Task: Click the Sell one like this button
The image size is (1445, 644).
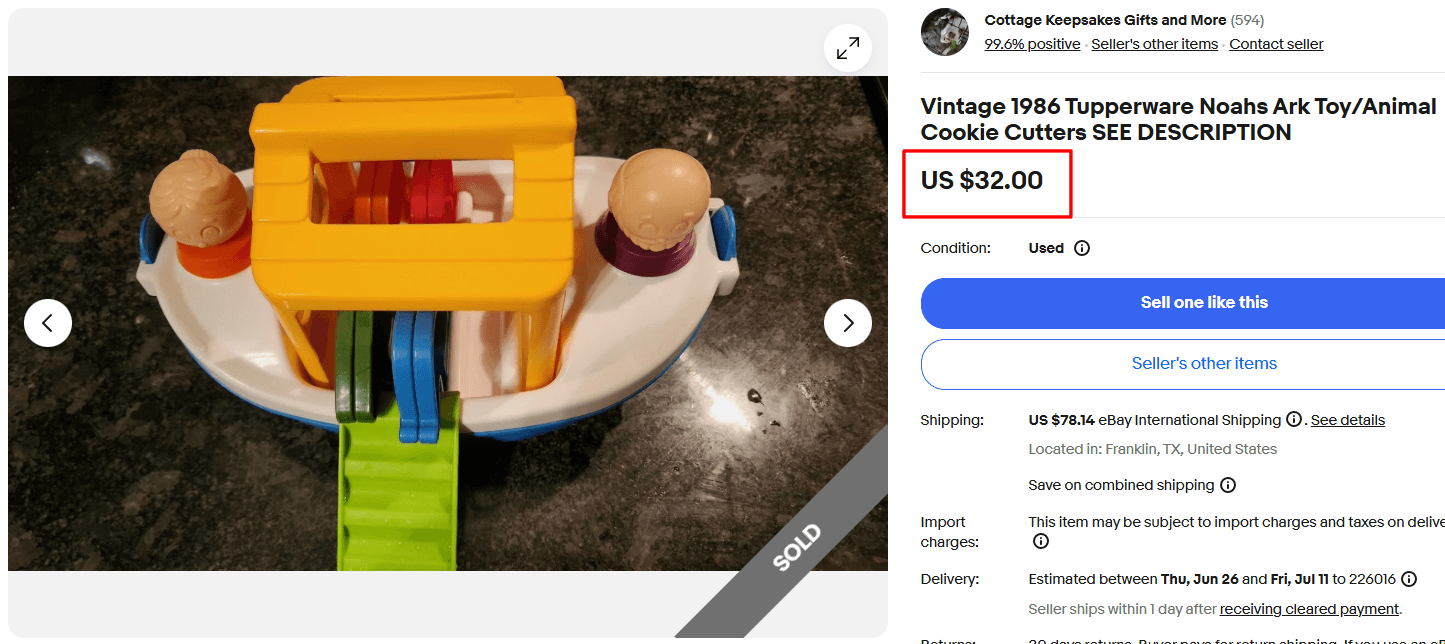Action: [1204, 302]
